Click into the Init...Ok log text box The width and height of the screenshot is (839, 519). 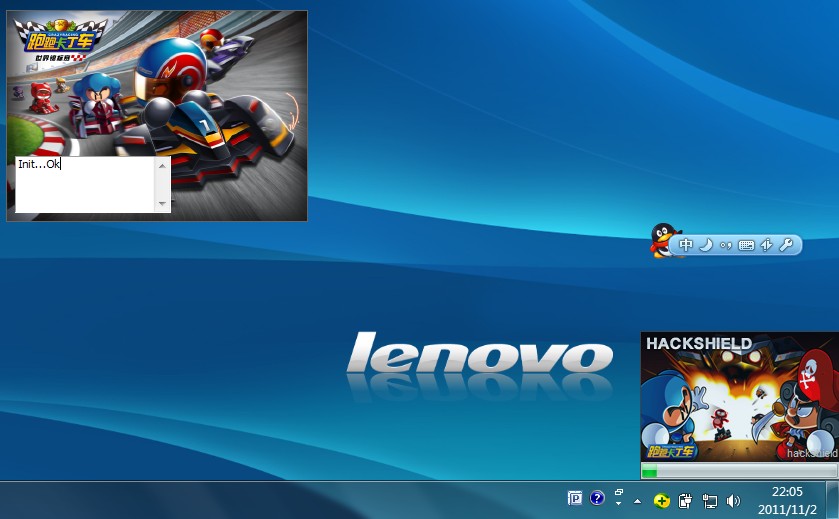click(85, 185)
